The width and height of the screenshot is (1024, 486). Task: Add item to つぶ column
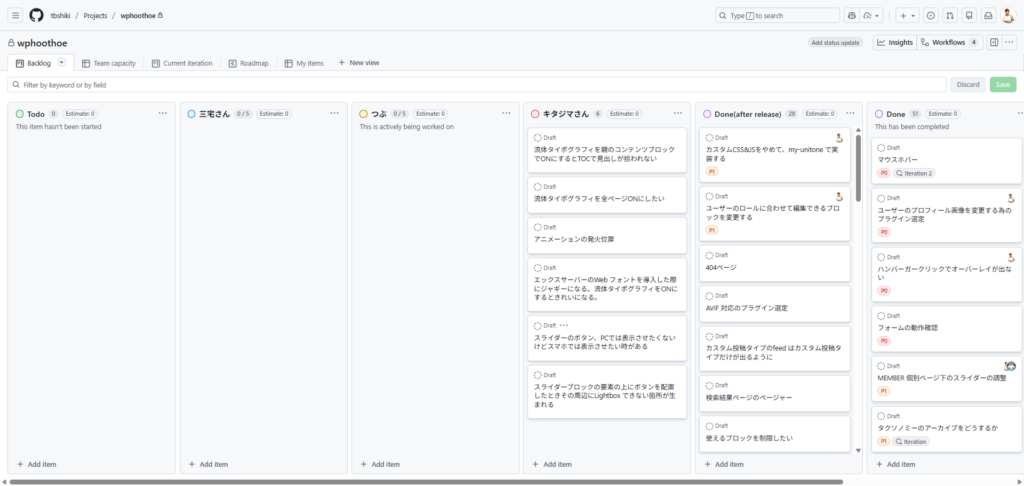pos(380,464)
